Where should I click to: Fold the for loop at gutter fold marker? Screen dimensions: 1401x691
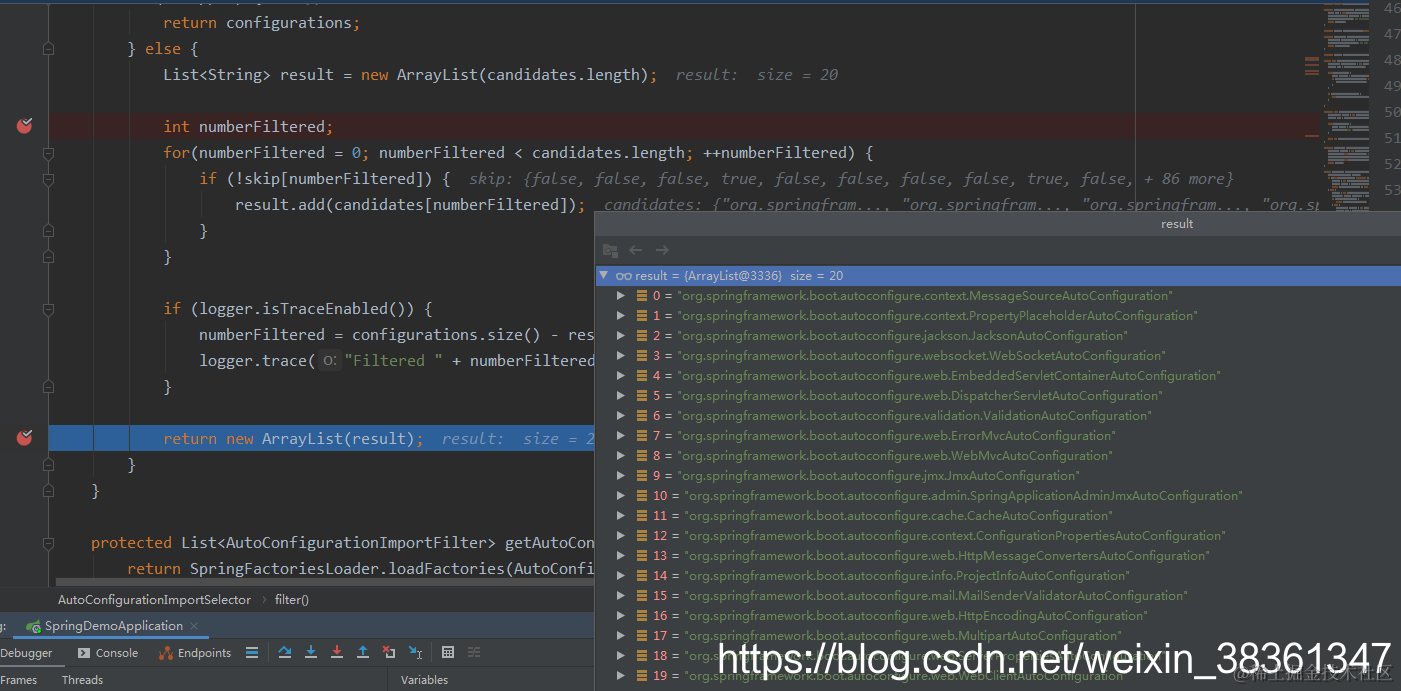[48, 153]
